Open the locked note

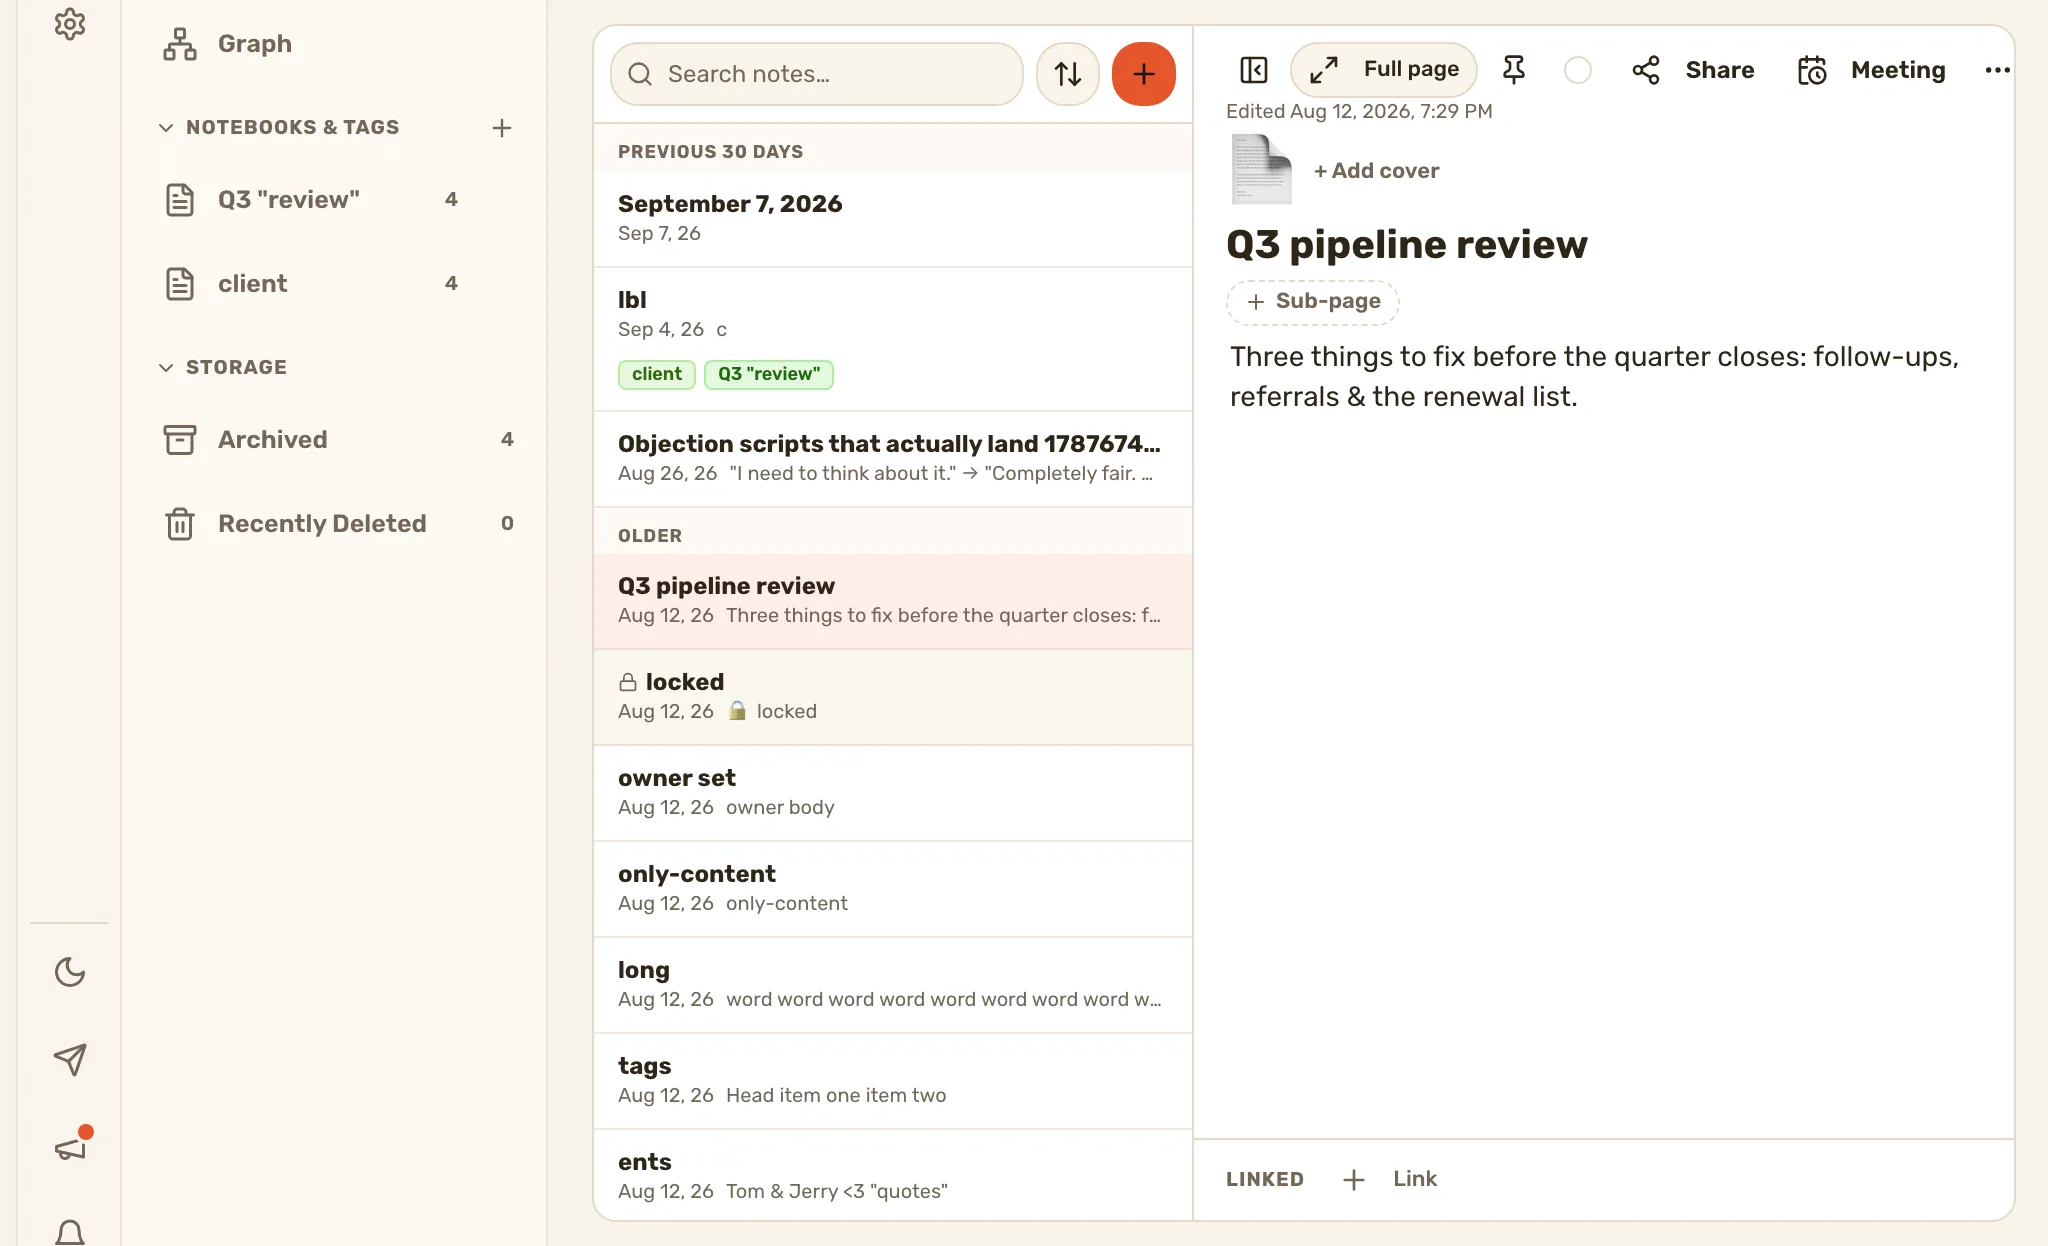click(x=893, y=697)
